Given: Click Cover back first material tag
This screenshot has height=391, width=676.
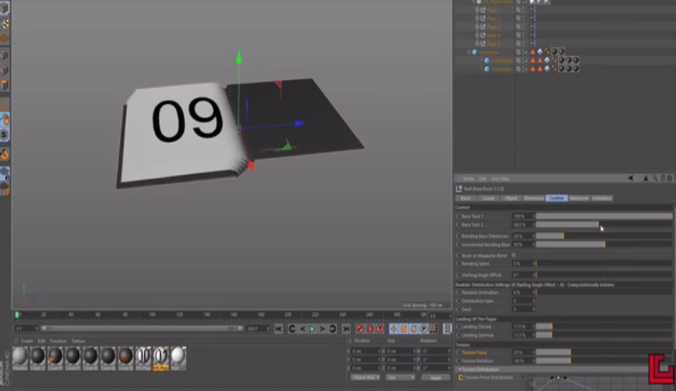Looking at the screenshot, I should click(x=562, y=69).
